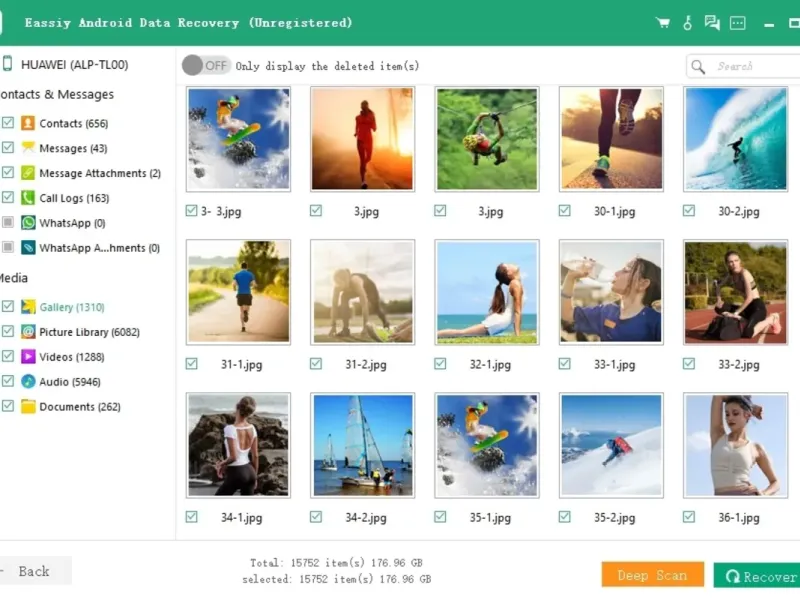Select the Gallery (1310) label
This screenshot has width=800, height=600.
72,307
